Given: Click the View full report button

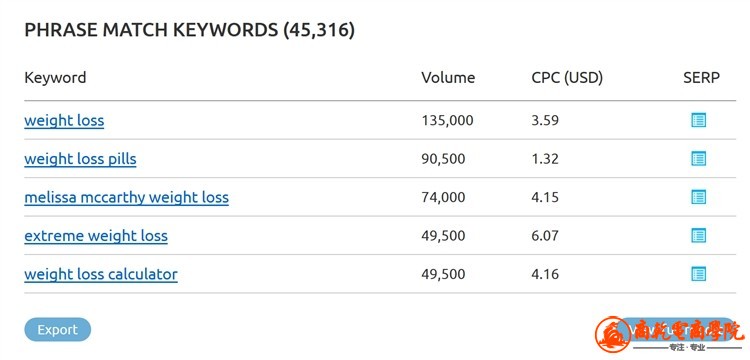Looking at the screenshot, I should click(x=677, y=330).
